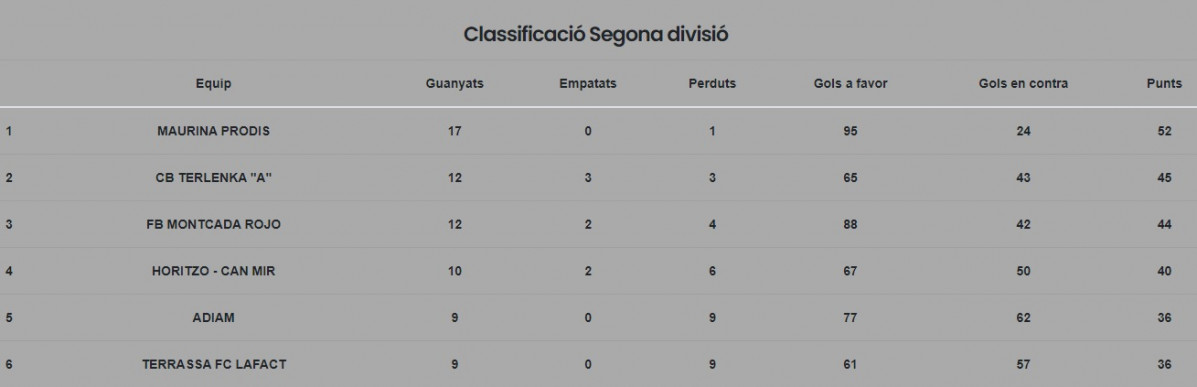Select the ADIAM team name
This screenshot has width=1197, height=387.
click(x=213, y=318)
